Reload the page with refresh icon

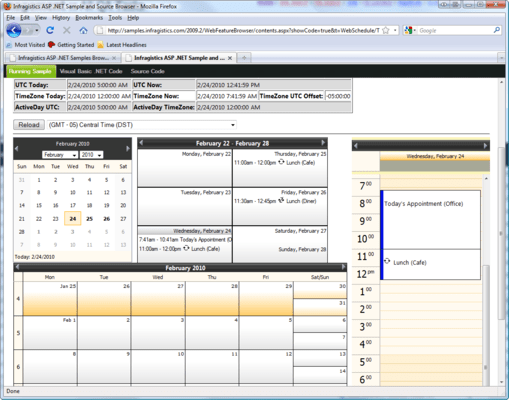(x=50, y=31)
